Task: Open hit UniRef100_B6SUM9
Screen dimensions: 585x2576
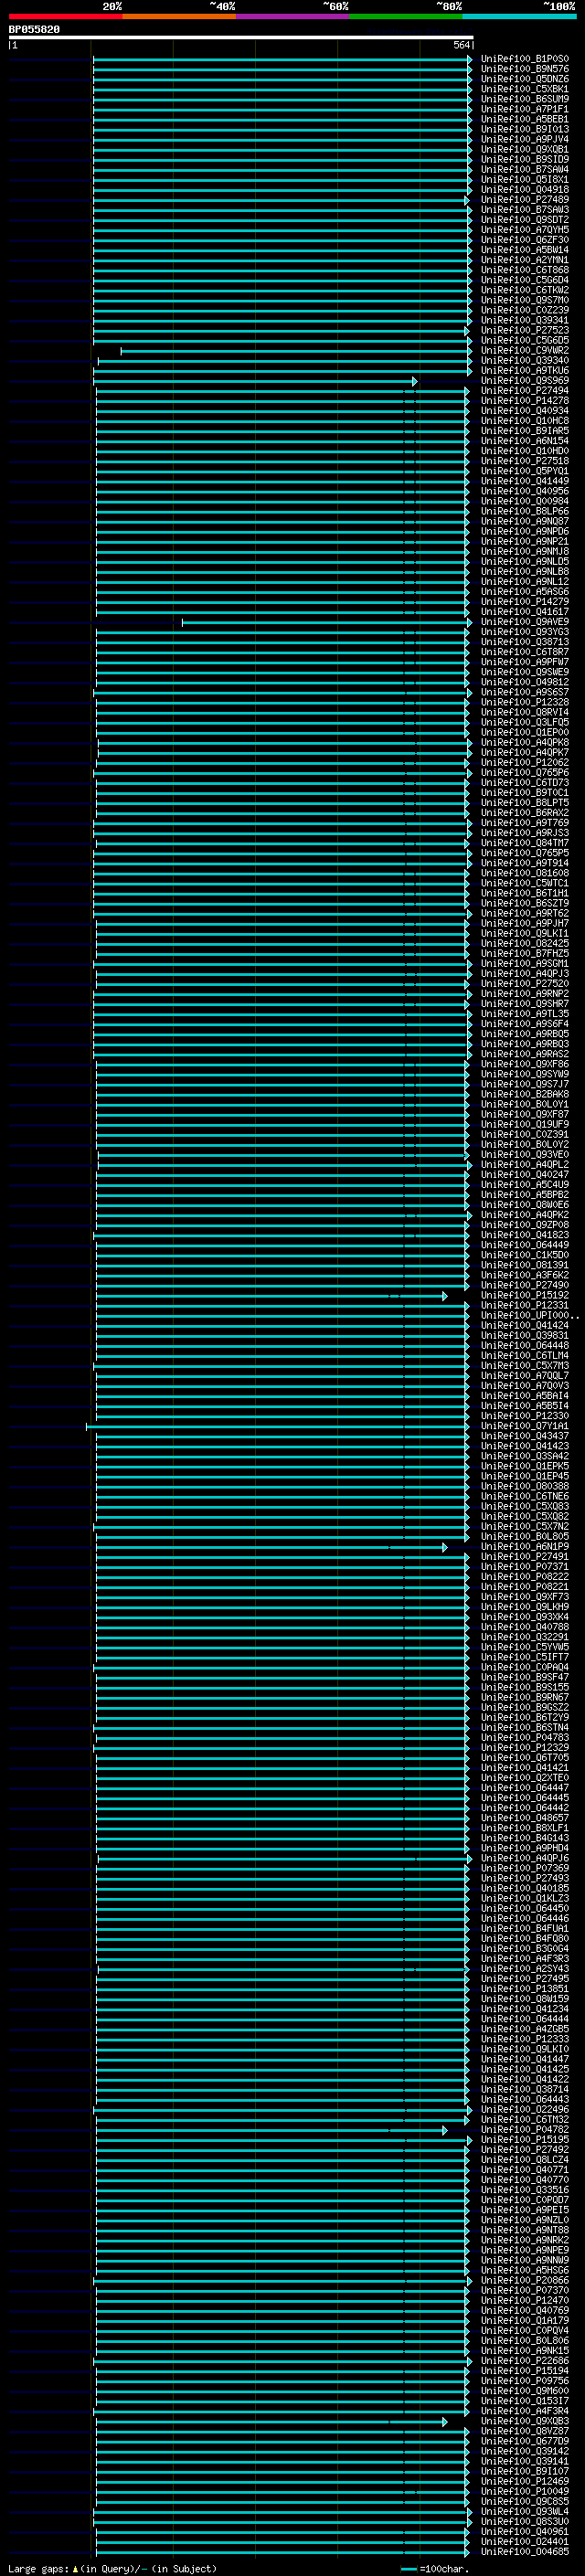Action: pos(524,99)
